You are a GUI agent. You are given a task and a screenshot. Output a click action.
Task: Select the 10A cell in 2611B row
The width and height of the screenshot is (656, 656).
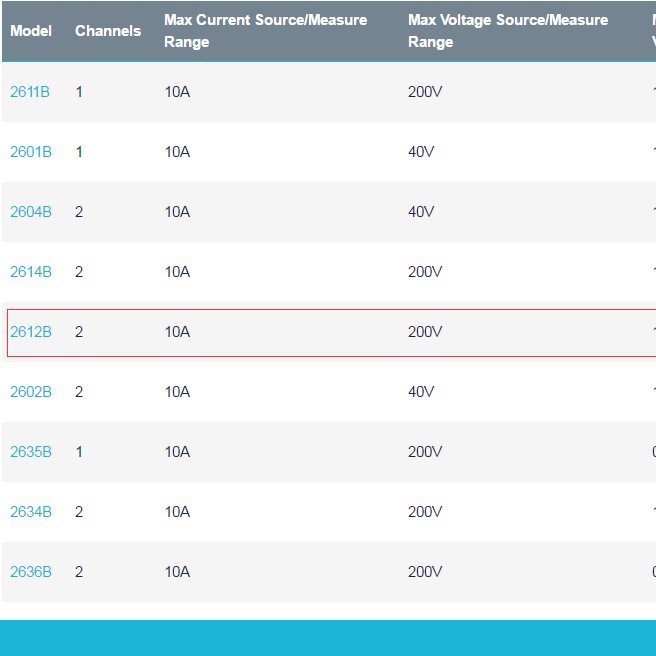coord(177,92)
